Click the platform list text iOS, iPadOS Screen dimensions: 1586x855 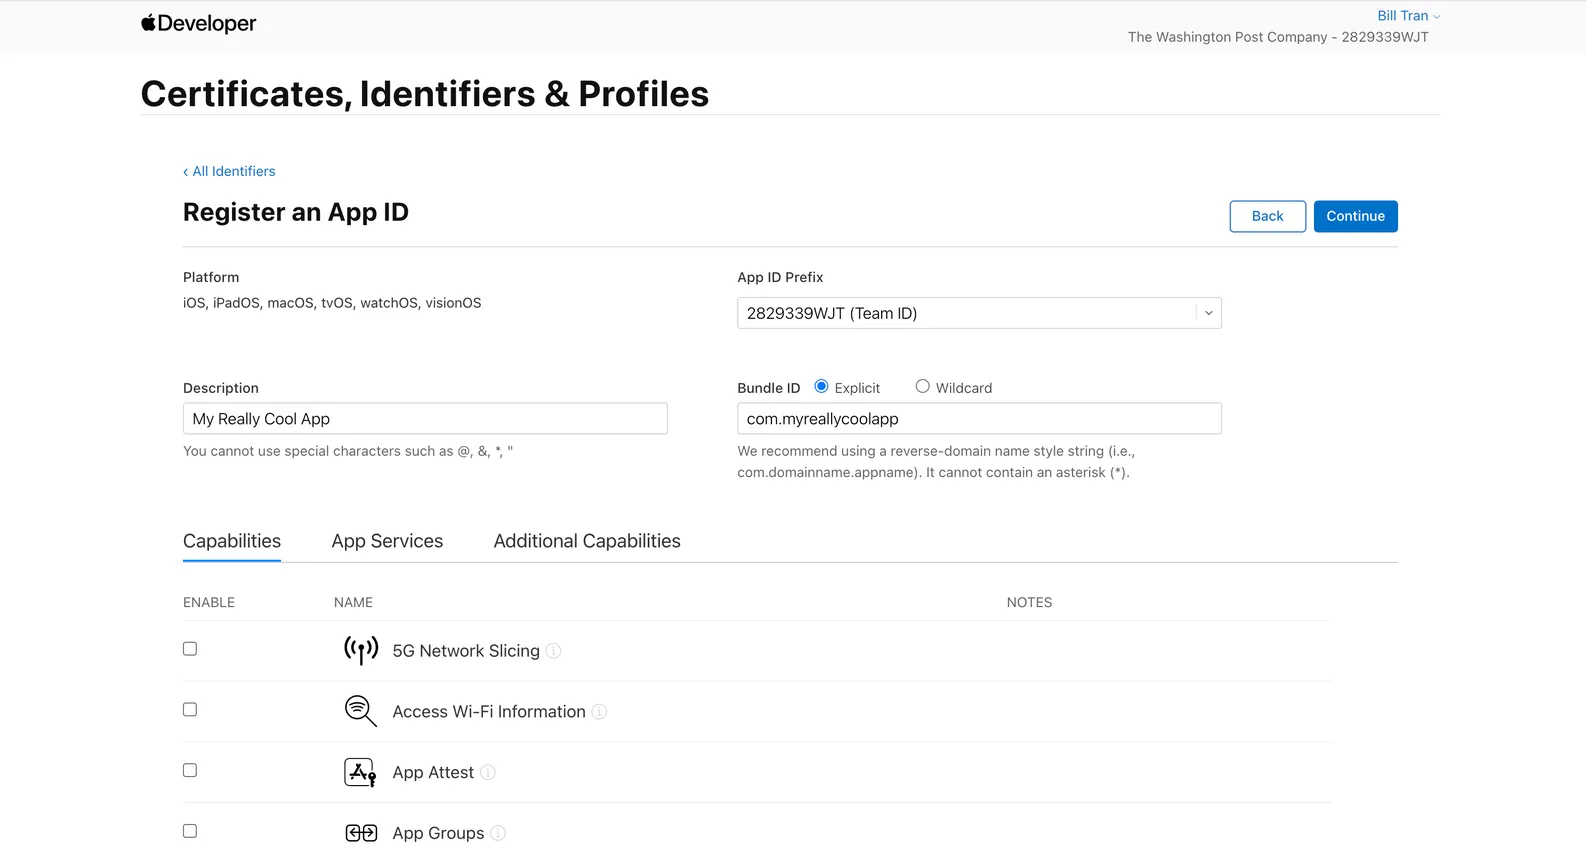[332, 303]
